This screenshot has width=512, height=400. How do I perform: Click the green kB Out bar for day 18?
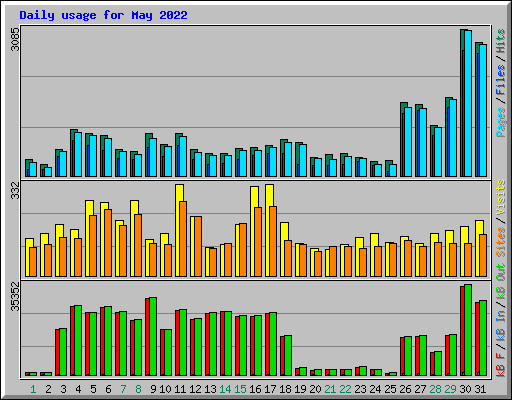288,355
